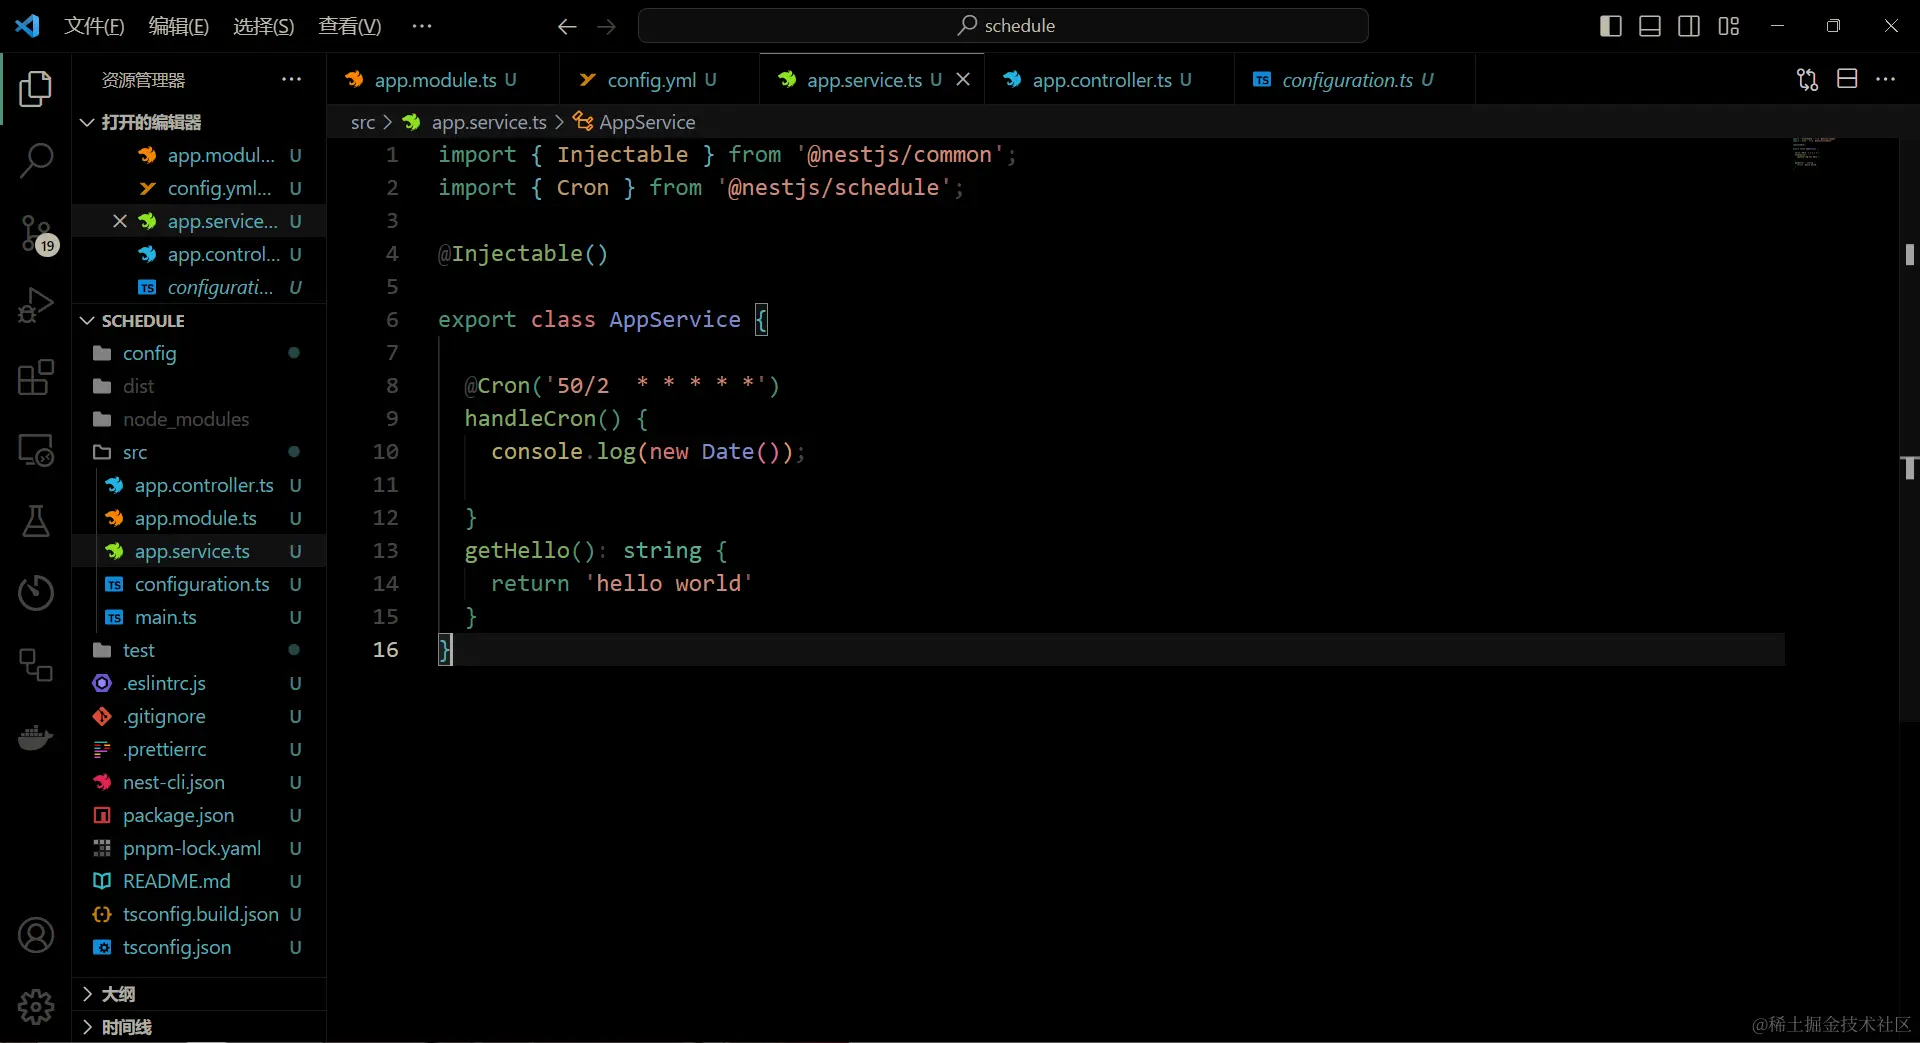Click the schedule command center search box
The image size is (1920, 1043).
pos(1003,26)
